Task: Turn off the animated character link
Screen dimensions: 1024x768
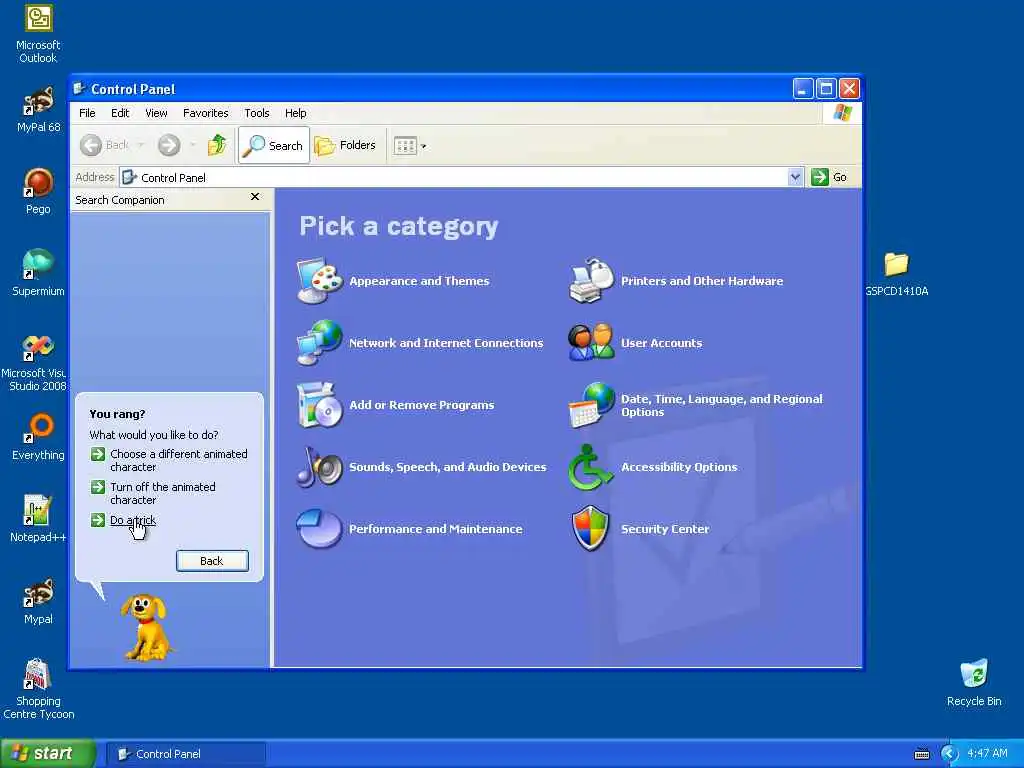Action: 163,493
